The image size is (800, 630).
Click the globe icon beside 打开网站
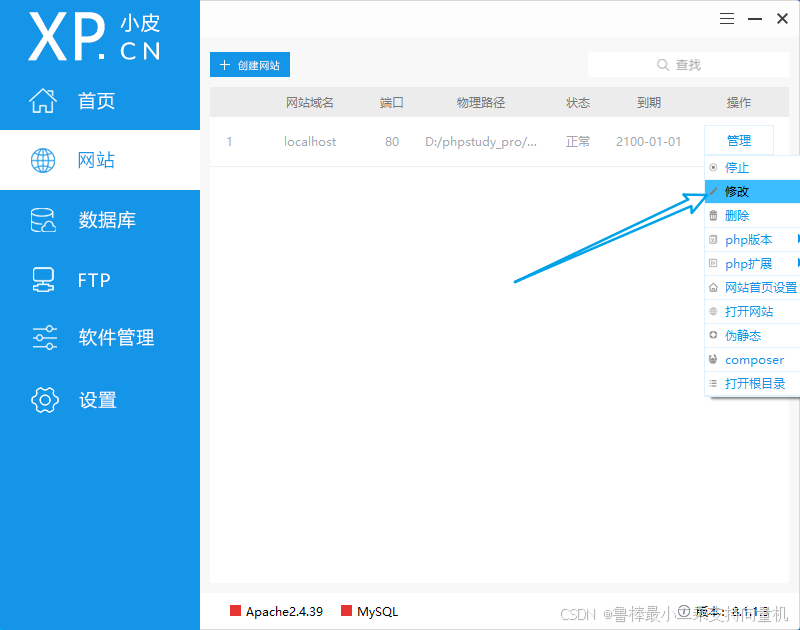click(713, 311)
